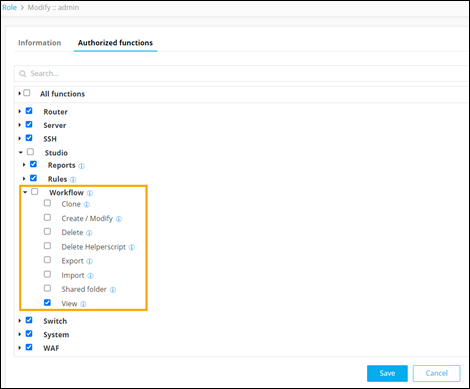The height and width of the screenshot is (389, 470).
Task: Click the Cancel button
Action: (436, 373)
